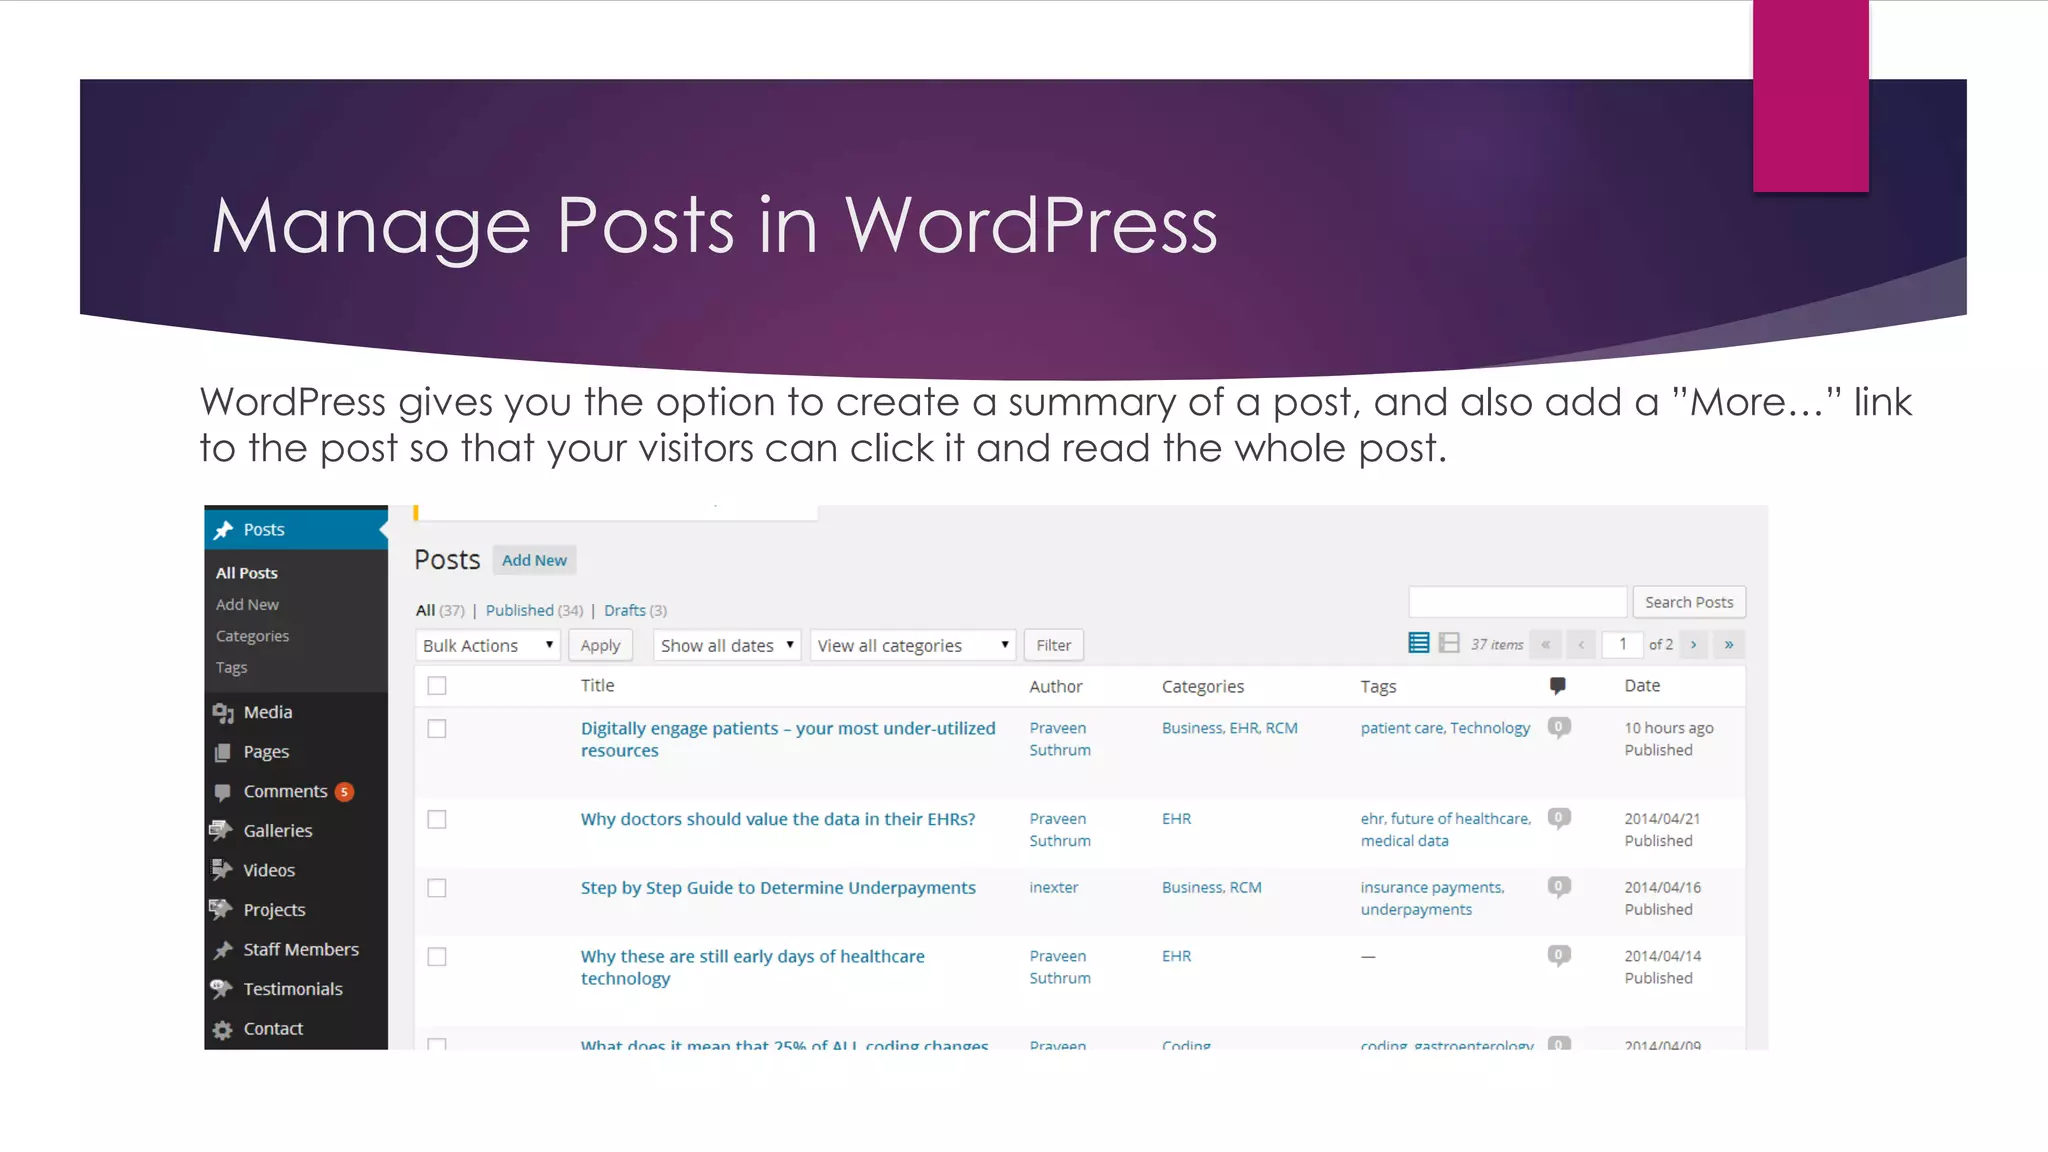The image size is (2048, 1152).
Task: Click the Add New button beside Posts heading
Action: coord(534,560)
